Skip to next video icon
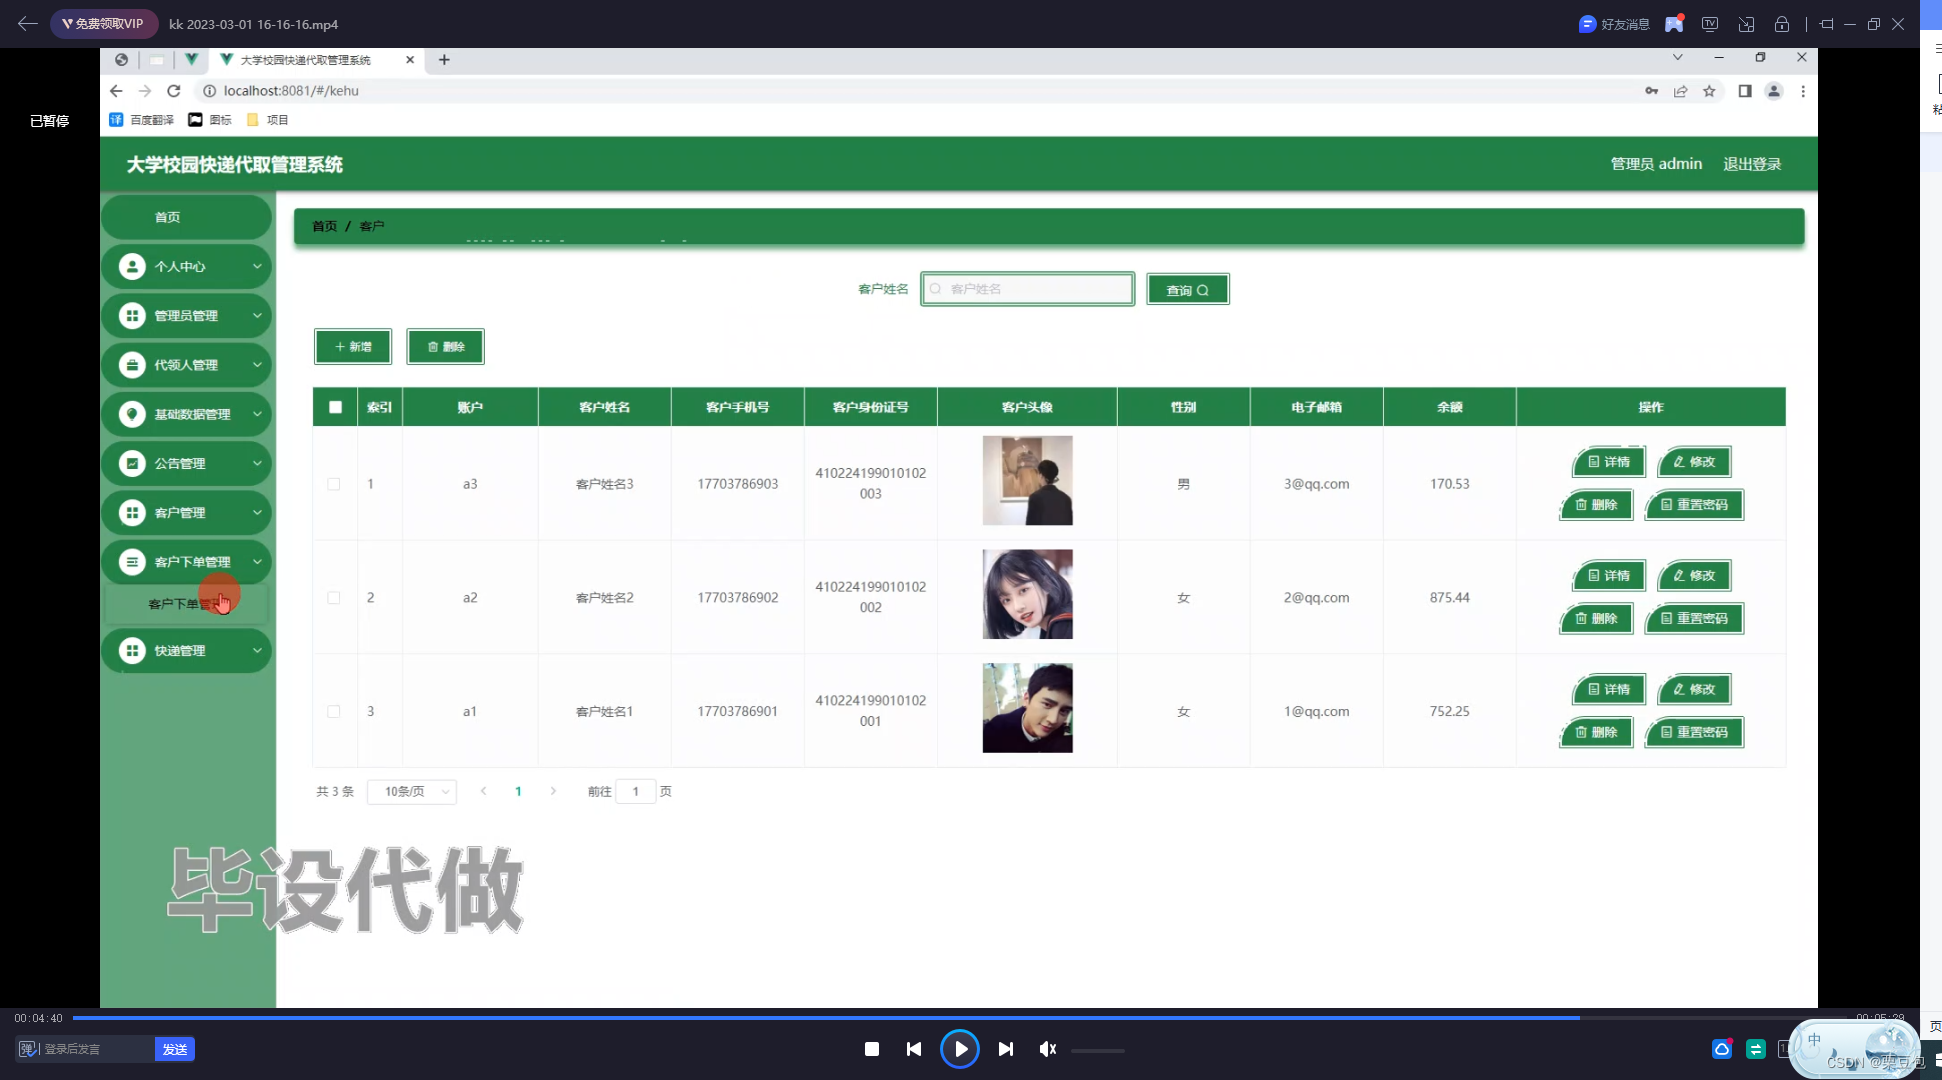The width and height of the screenshot is (1942, 1080). (x=1006, y=1049)
